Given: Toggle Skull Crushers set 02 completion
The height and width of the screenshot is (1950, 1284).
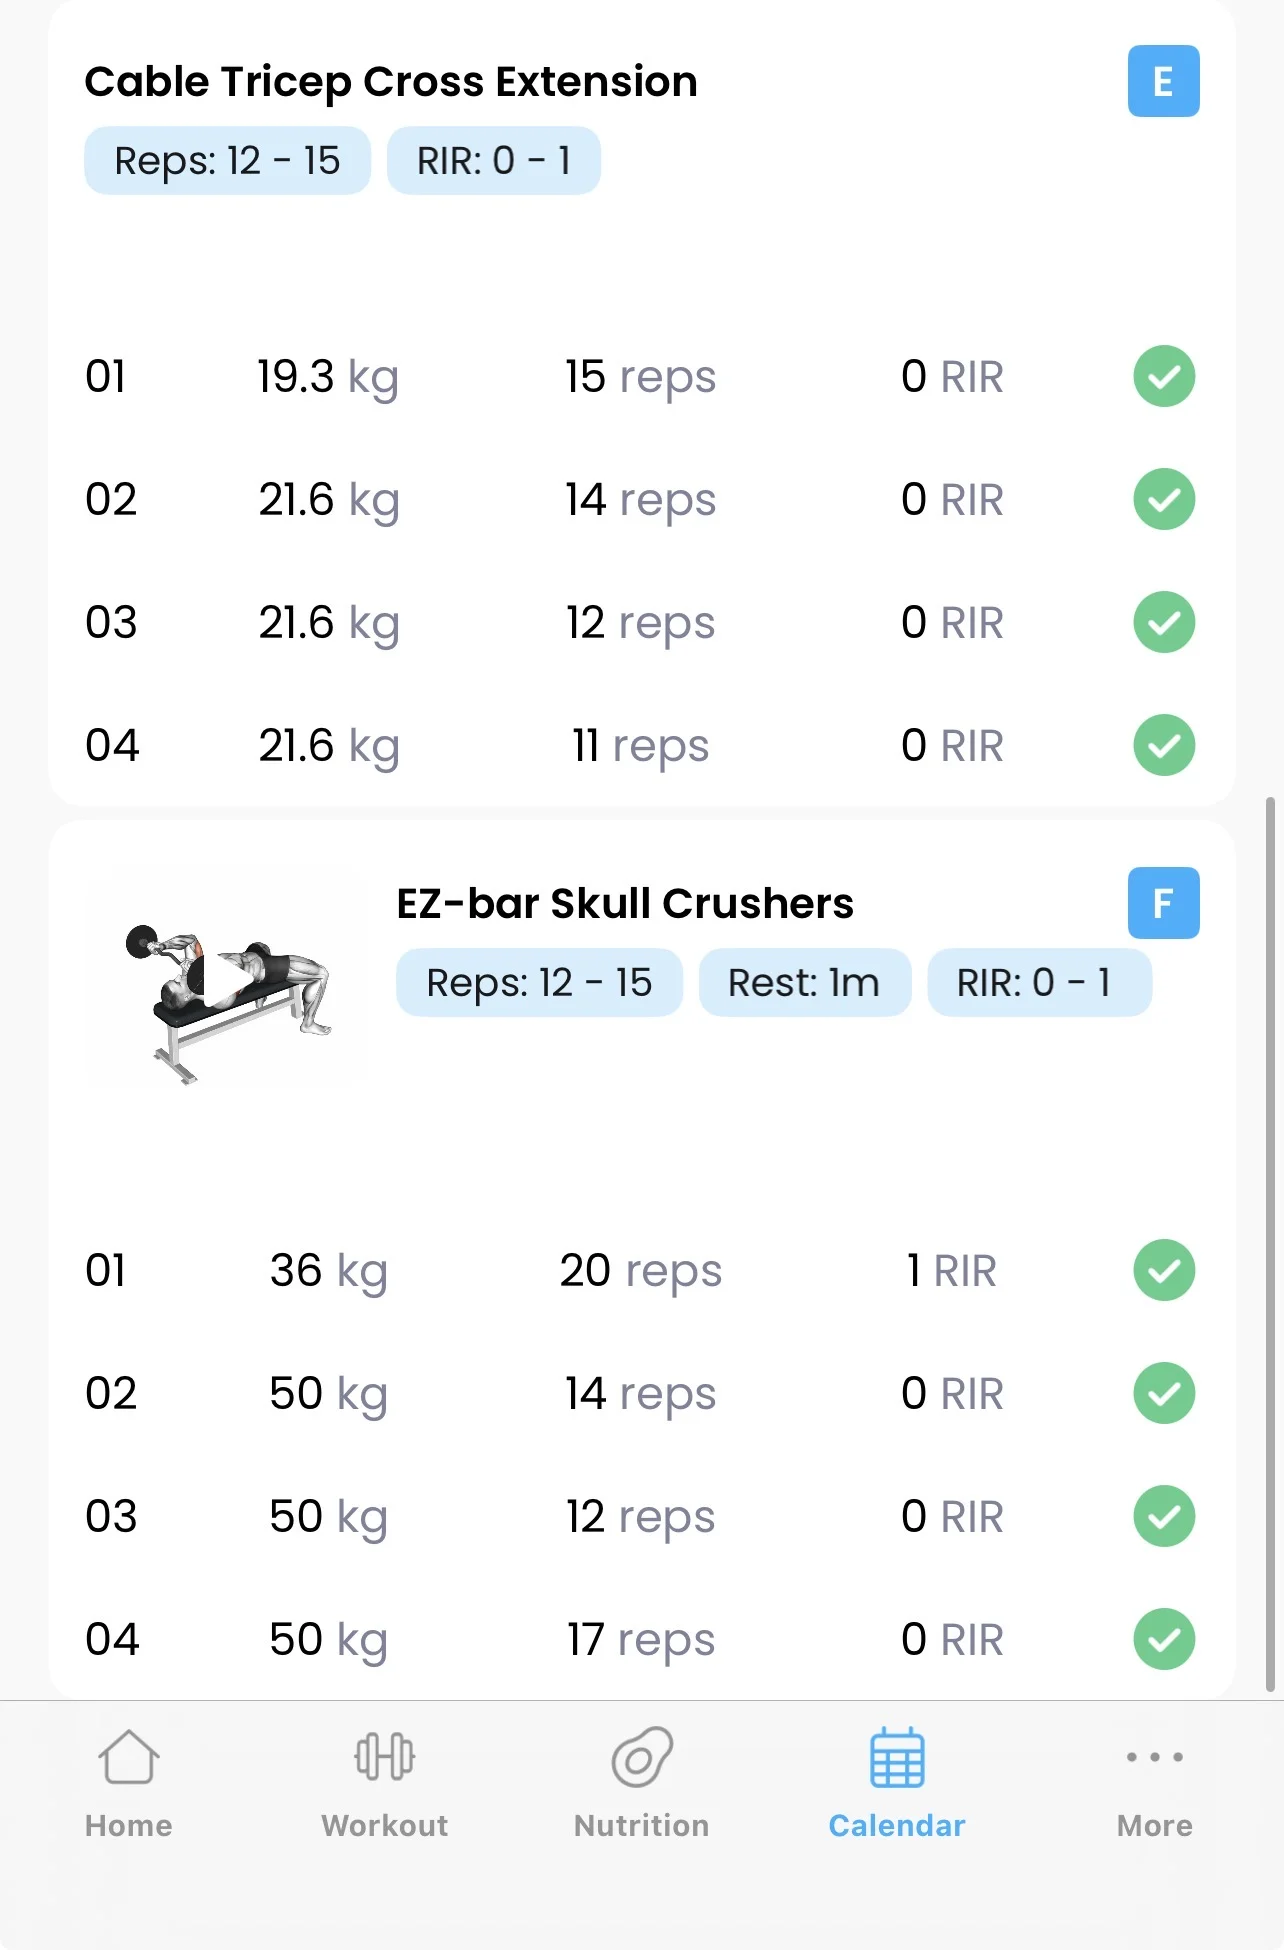Looking at the screenshot, I should [x=1164, y=1393].
